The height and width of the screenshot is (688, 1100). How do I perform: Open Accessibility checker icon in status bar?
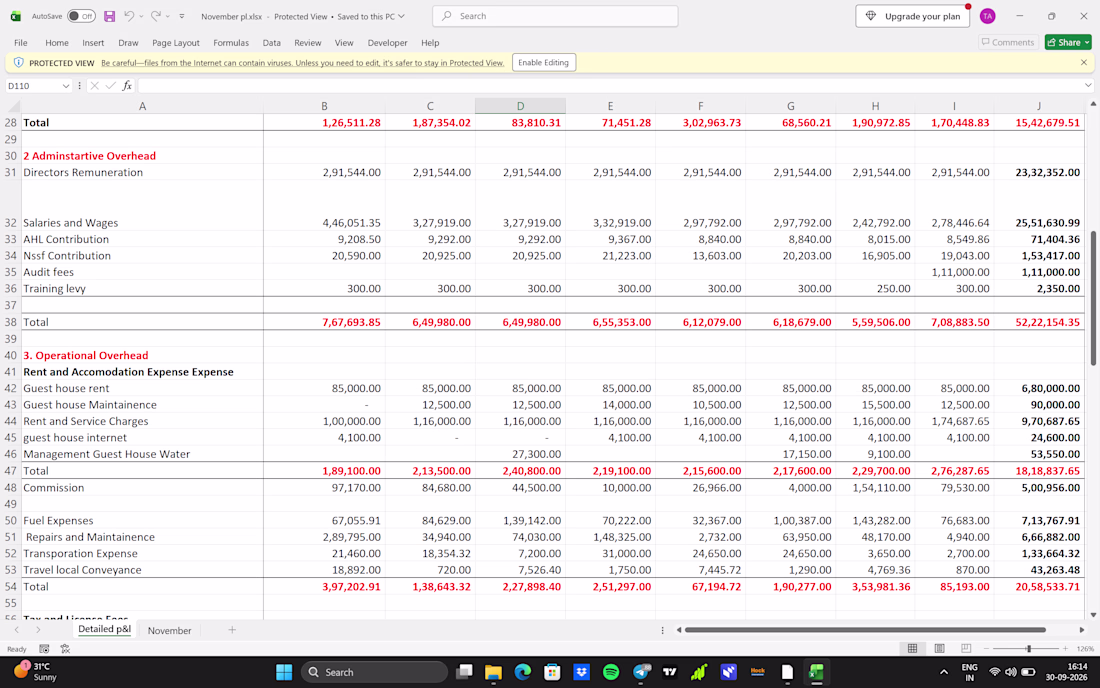click(65, 649)
